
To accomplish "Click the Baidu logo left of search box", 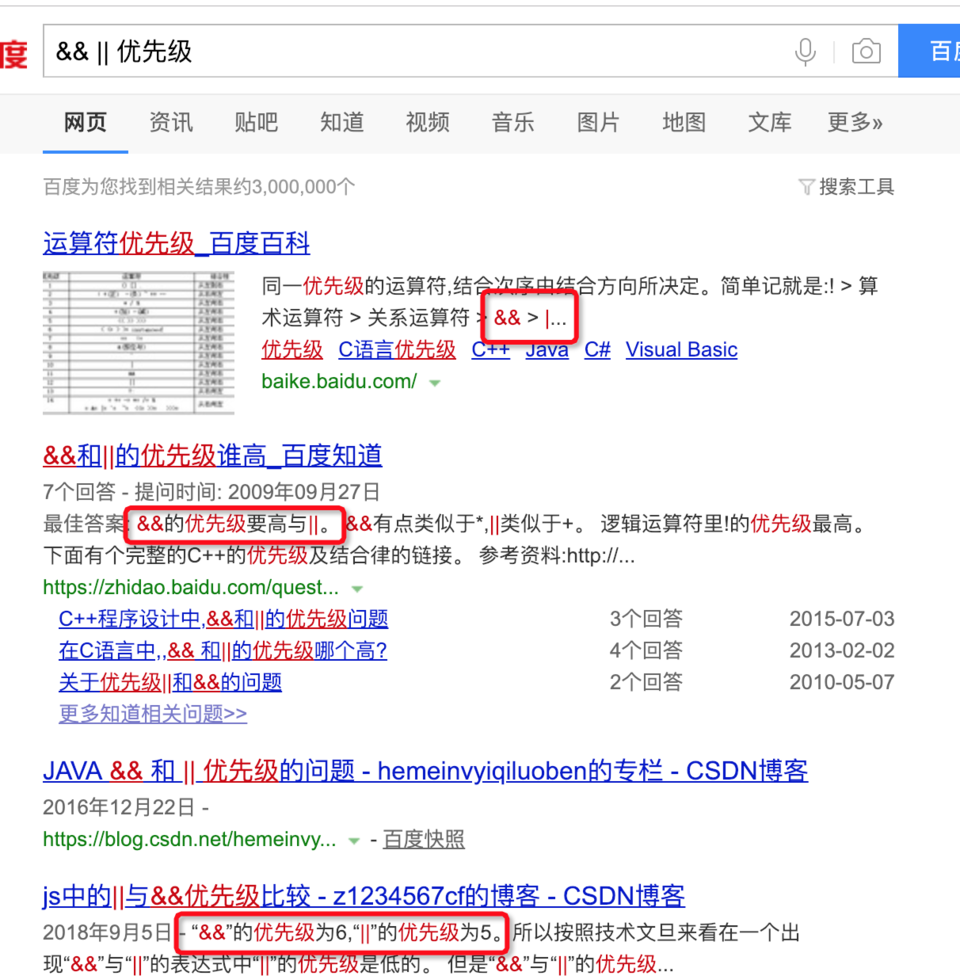I will point(14,54).
